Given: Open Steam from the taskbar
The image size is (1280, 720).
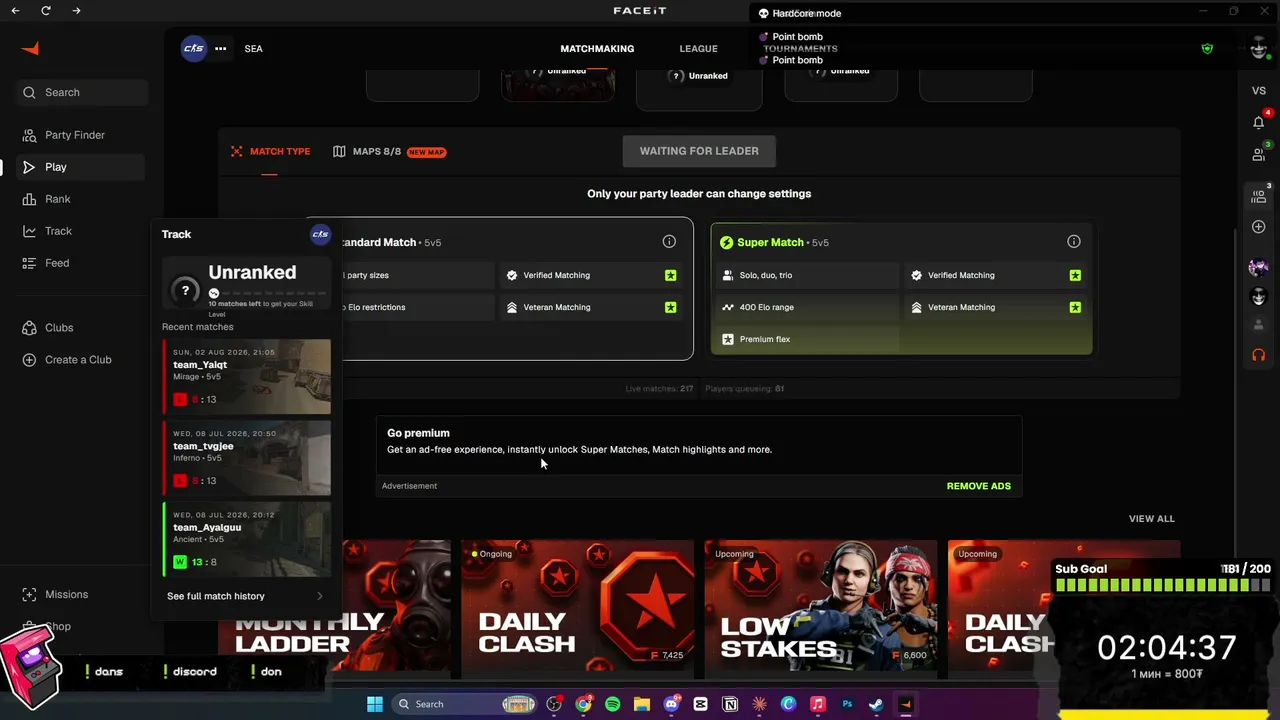Looking at the screenshot, I should (876, 704).
